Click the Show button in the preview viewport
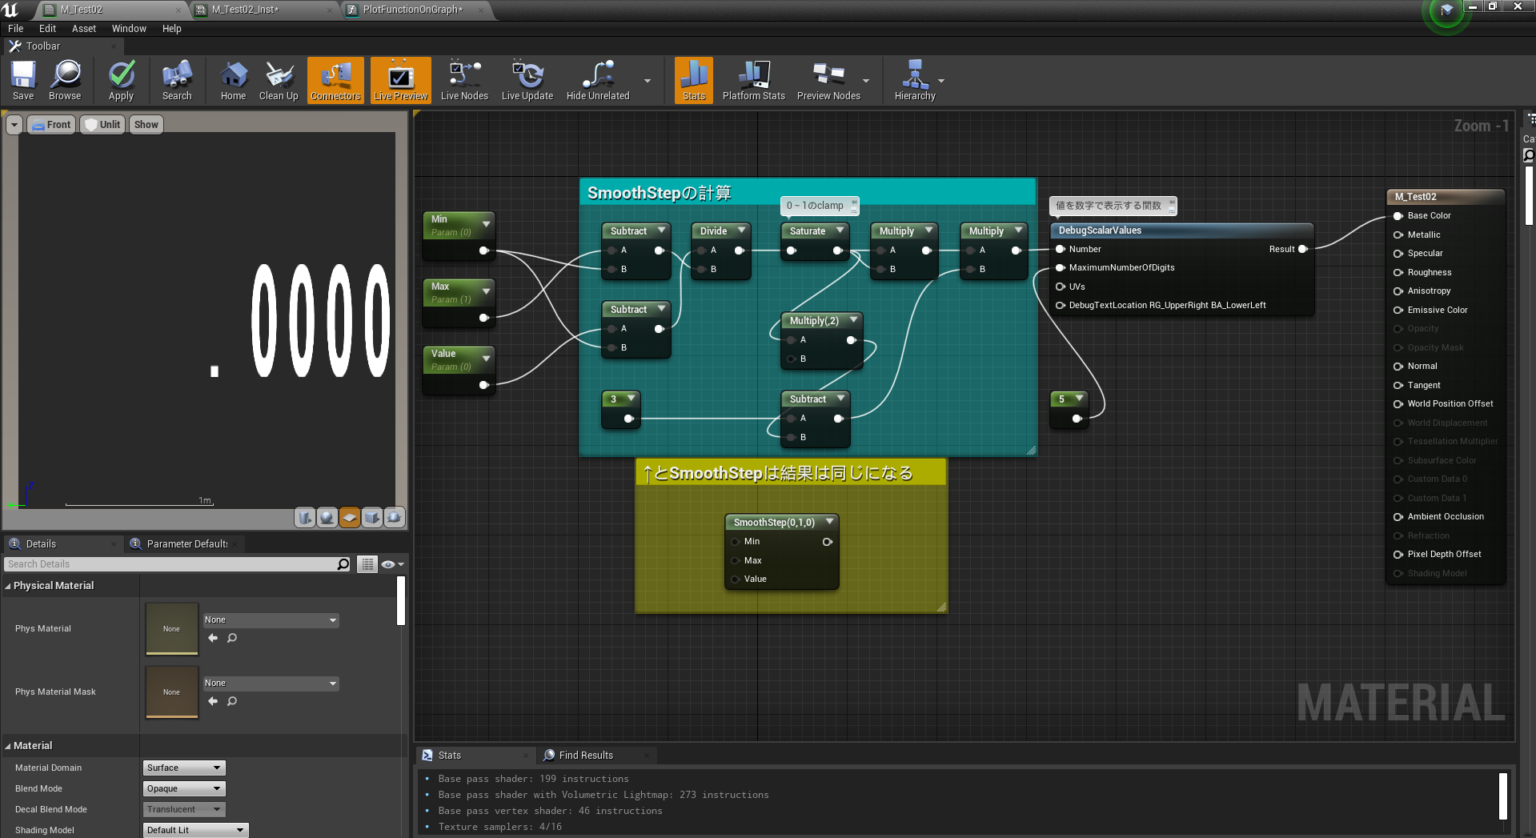This screenshot has width=1536, height=838. (145, 124)
